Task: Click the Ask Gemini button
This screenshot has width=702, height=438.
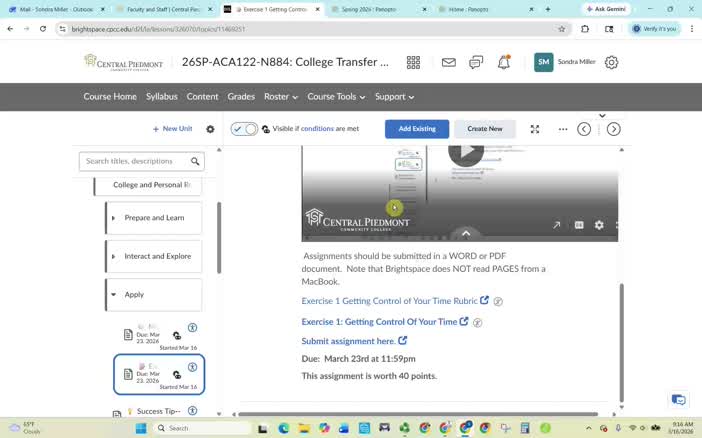Action: [606, 9]
